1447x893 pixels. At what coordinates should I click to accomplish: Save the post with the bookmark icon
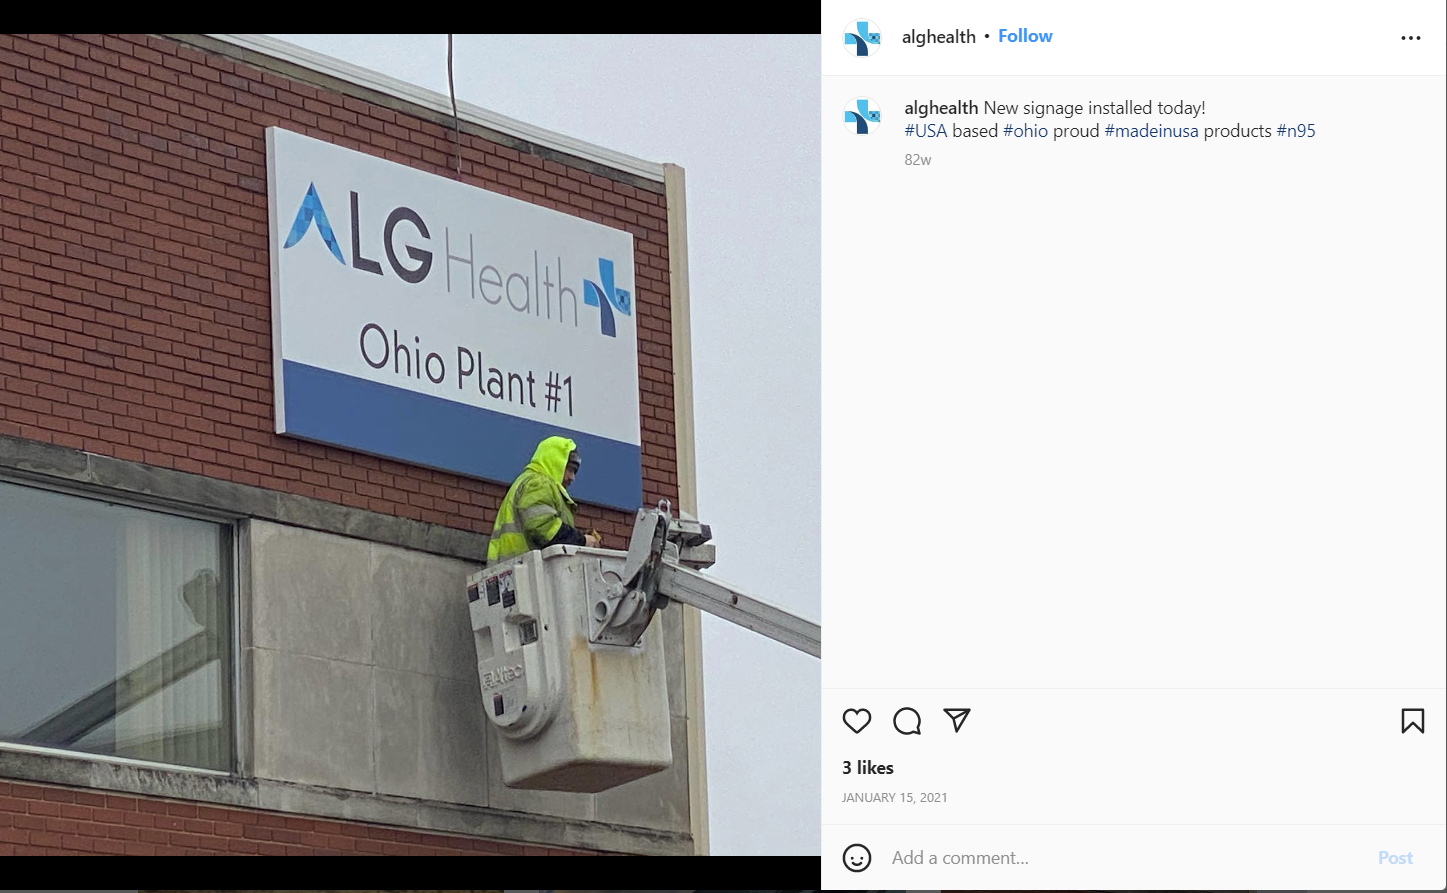[x=1413, y=721]
